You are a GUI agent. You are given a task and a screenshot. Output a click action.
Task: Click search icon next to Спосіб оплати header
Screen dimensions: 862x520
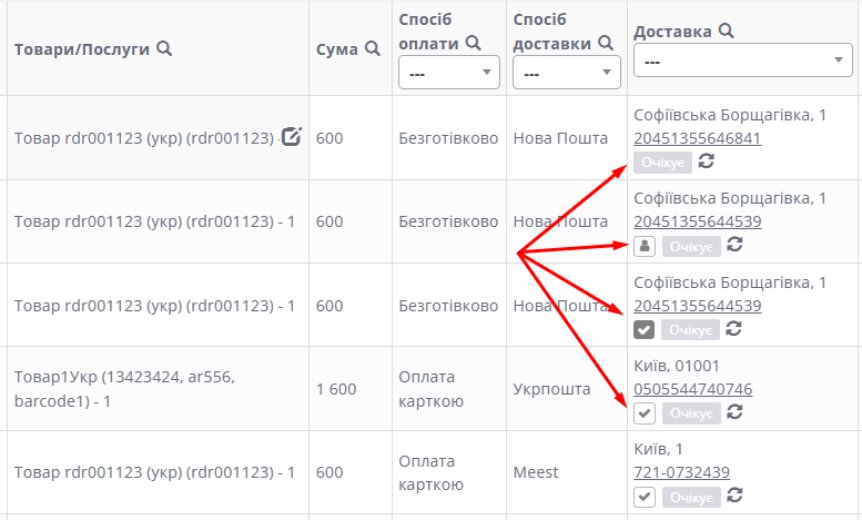[x=474, y=42]
